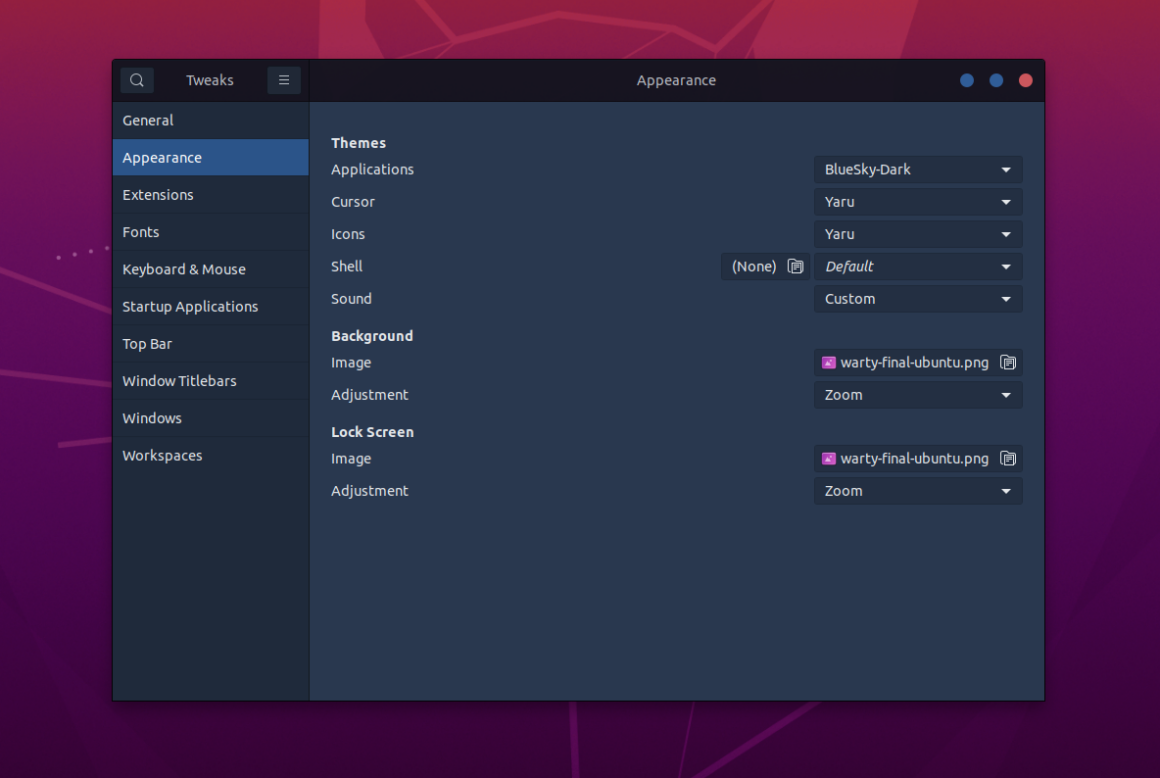This screenshot has height=778, width=1160.
Task: Open the Applications theme dropdown
Action: click(917, 169)
